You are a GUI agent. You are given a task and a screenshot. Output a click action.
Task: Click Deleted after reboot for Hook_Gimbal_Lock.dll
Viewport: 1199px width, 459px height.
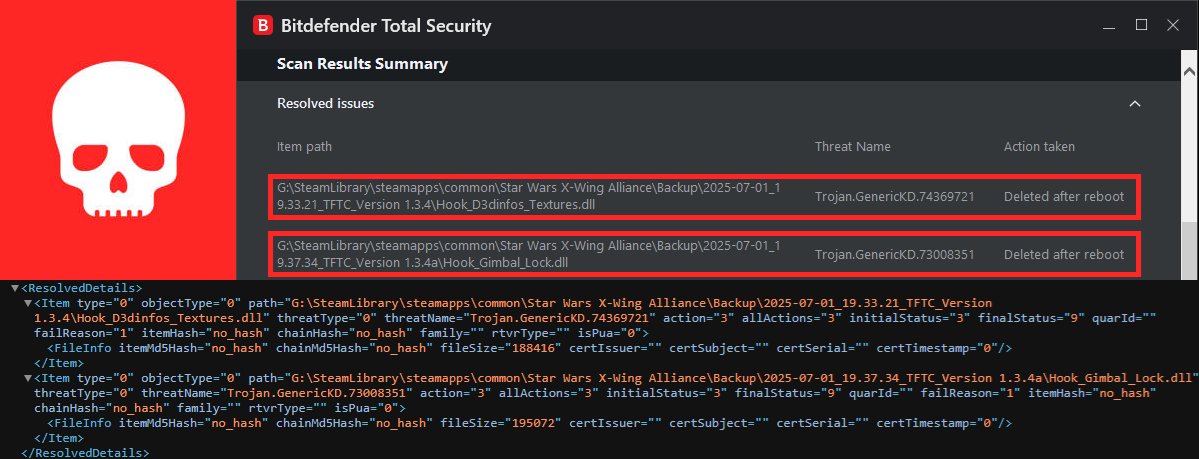coord(1064,255)
